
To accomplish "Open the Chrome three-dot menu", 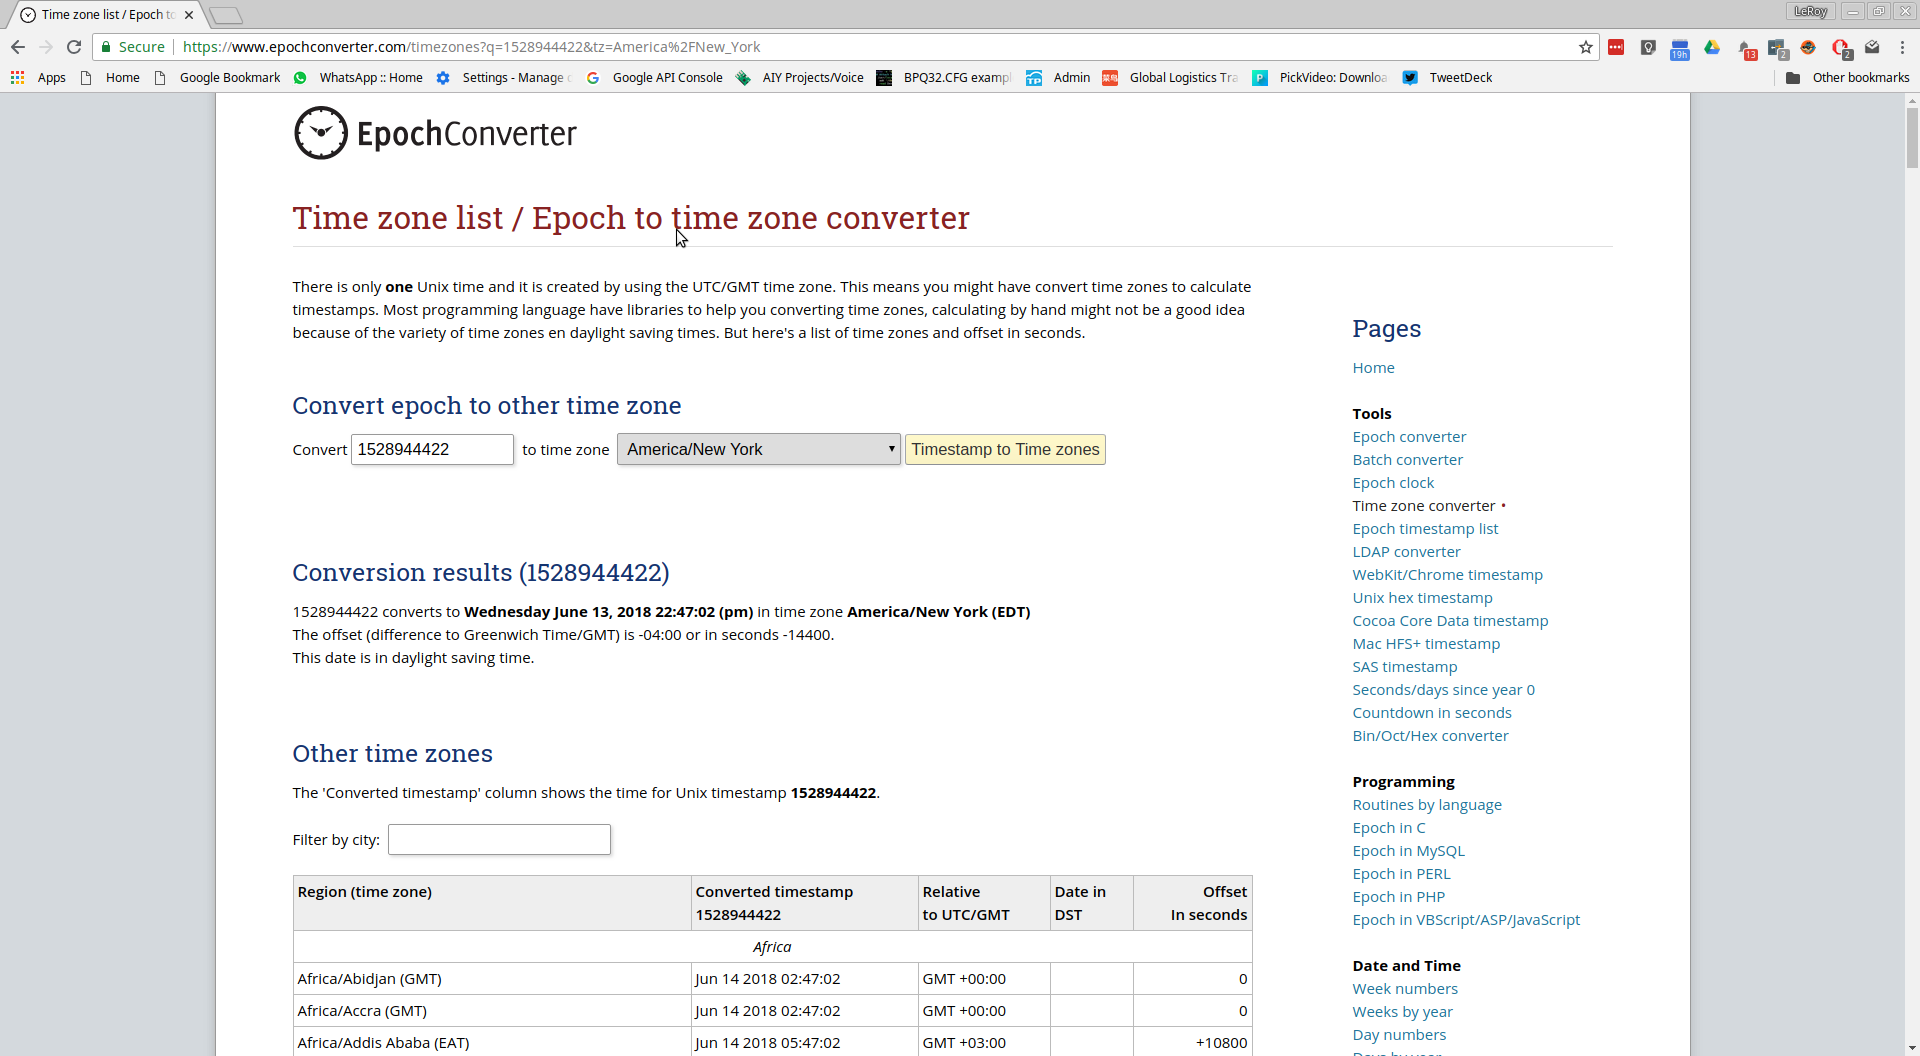I will pos(1902,47).
